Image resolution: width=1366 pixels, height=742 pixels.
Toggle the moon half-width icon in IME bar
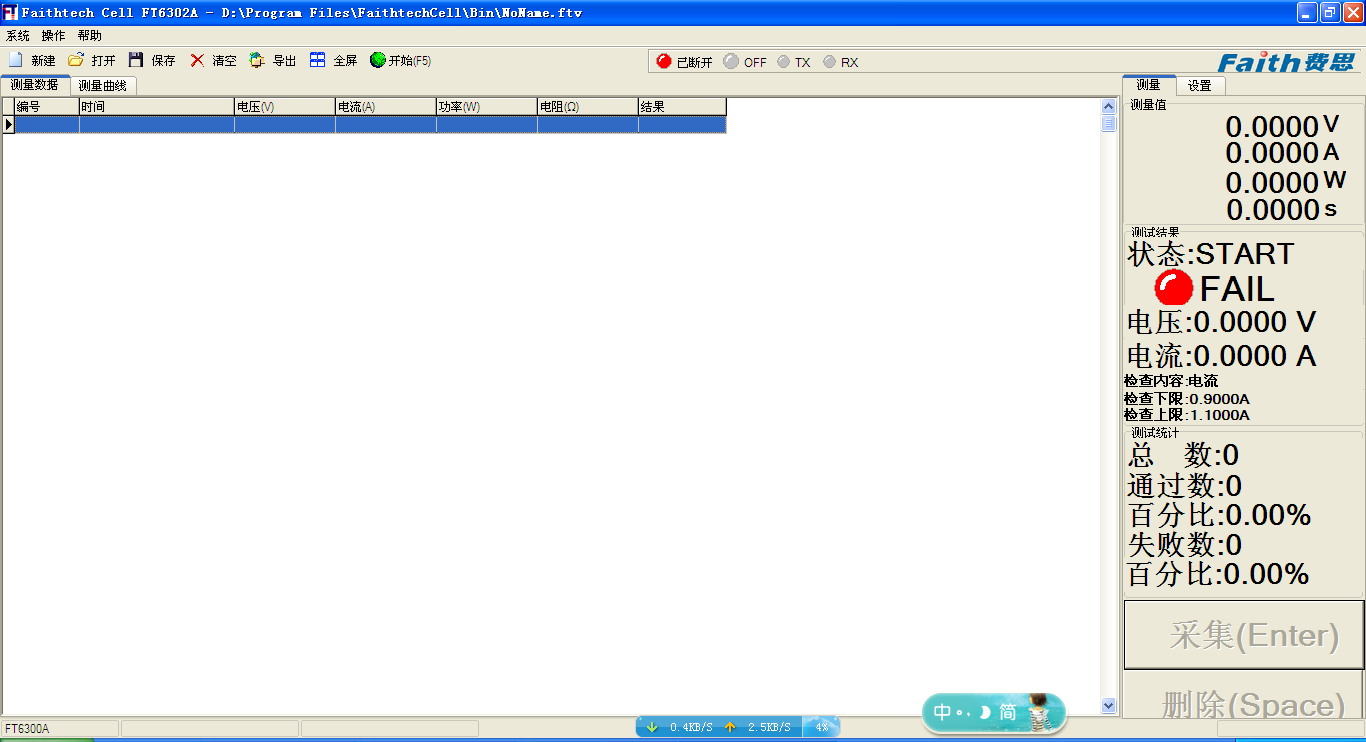(984, 713)
